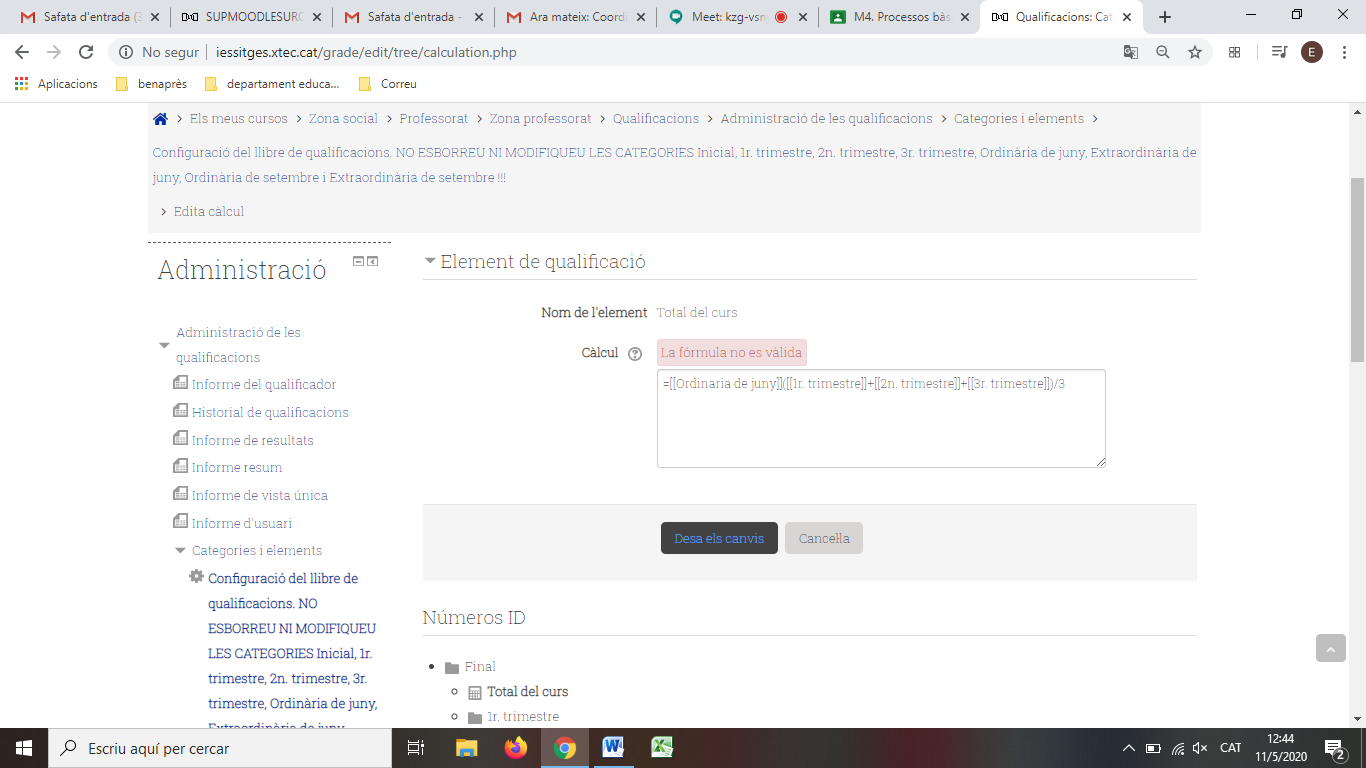1366x768 pixels.
Task: Collapse the Categories i elements tree node
Action: [x=181, y=550]
